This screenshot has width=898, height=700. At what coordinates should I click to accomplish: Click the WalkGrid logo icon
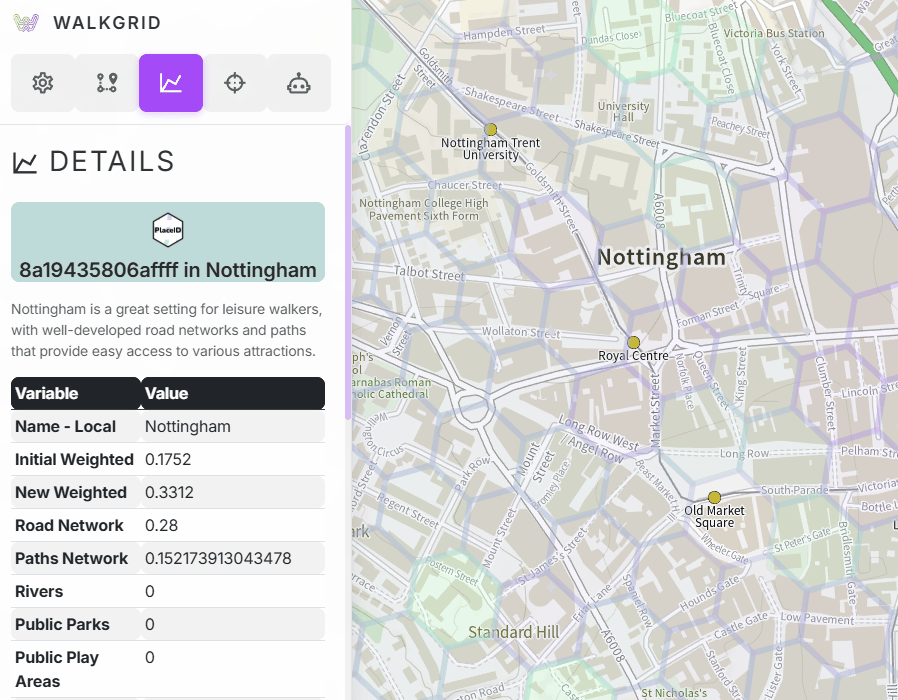coord(26,23)
